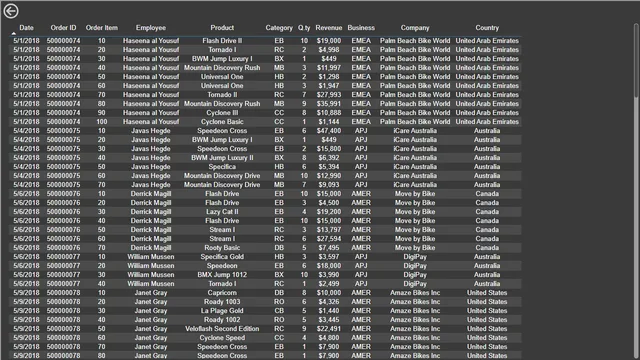Image resolution: width=640 pixels, height=360 pixels.
Task: Sort by the Employee column header
Action: (x=151, y=28)
